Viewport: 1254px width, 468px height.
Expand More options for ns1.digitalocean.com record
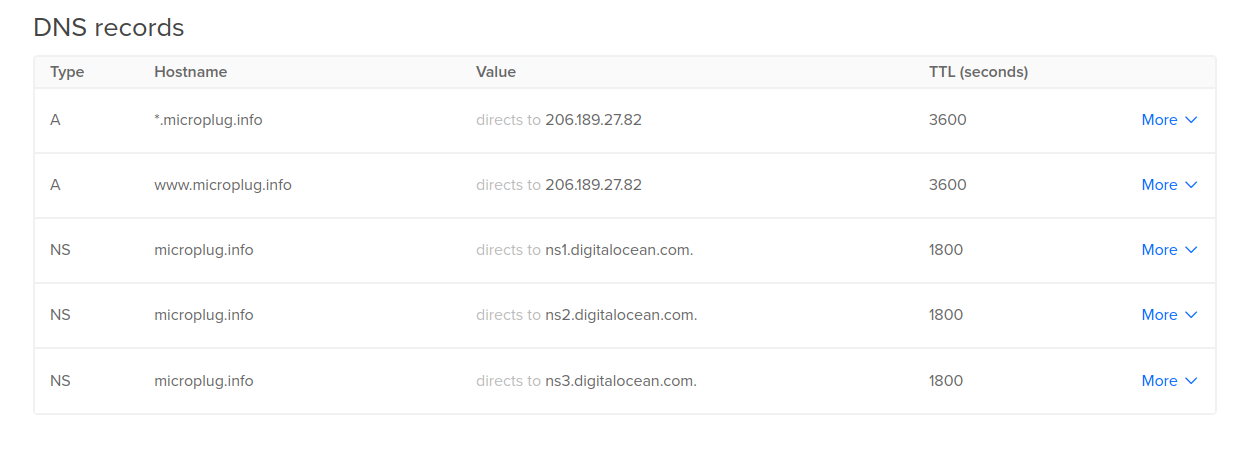click(1168, 250)
